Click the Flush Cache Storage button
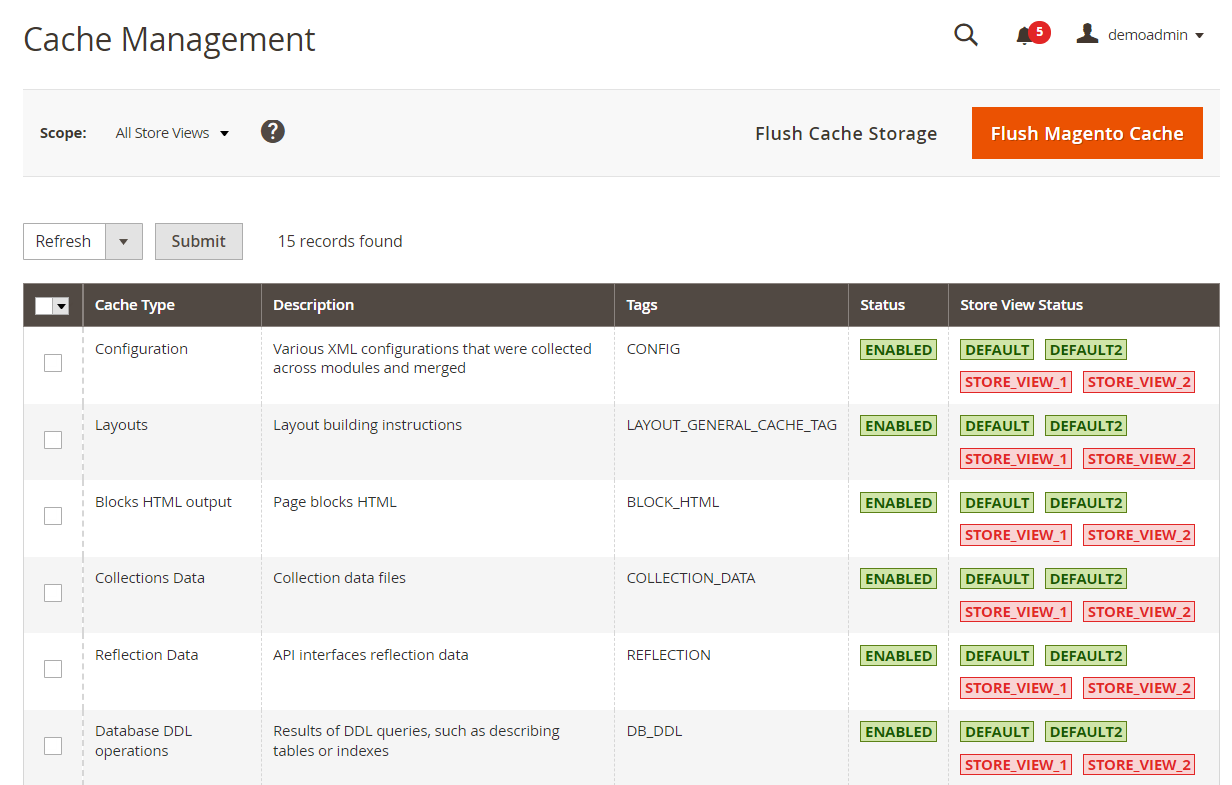The height and width of the screenshot is (785, 1232). point(846,133)
